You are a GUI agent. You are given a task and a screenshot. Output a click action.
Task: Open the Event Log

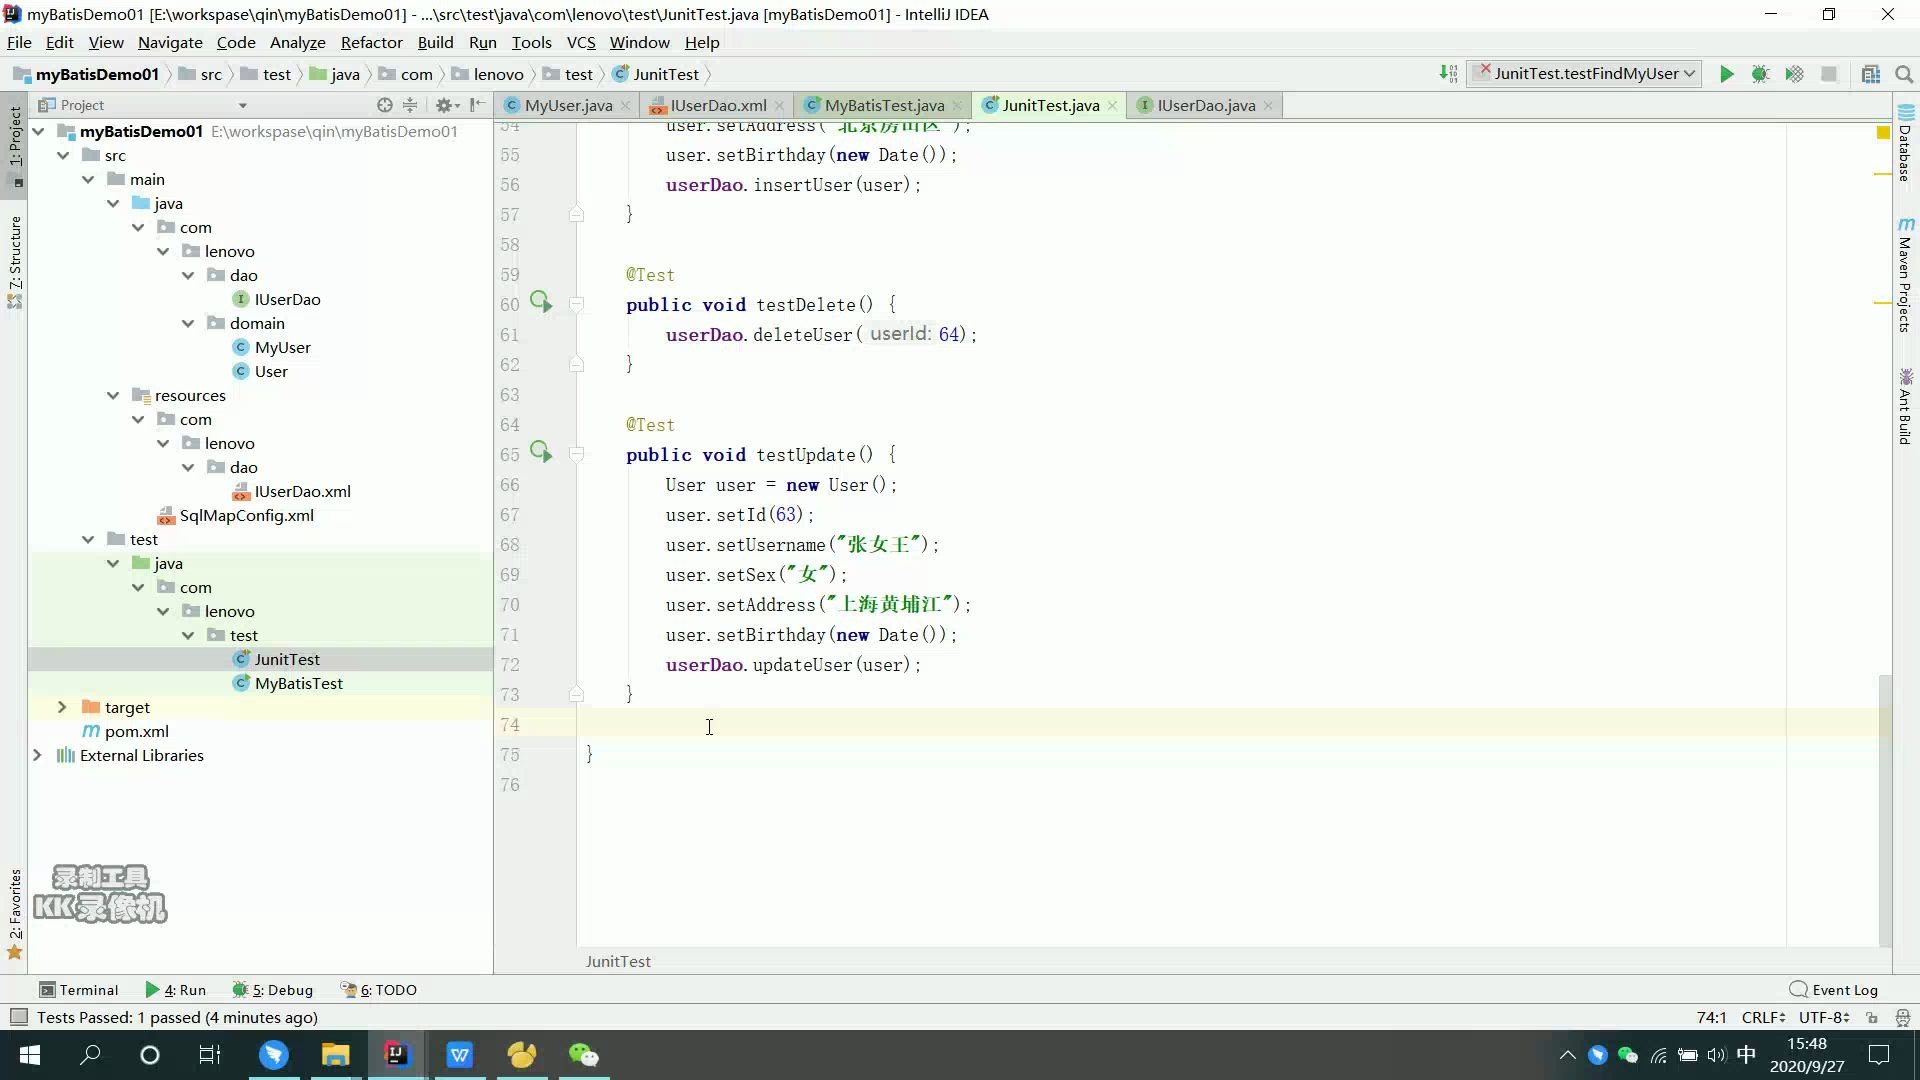tap(1834, 990)
